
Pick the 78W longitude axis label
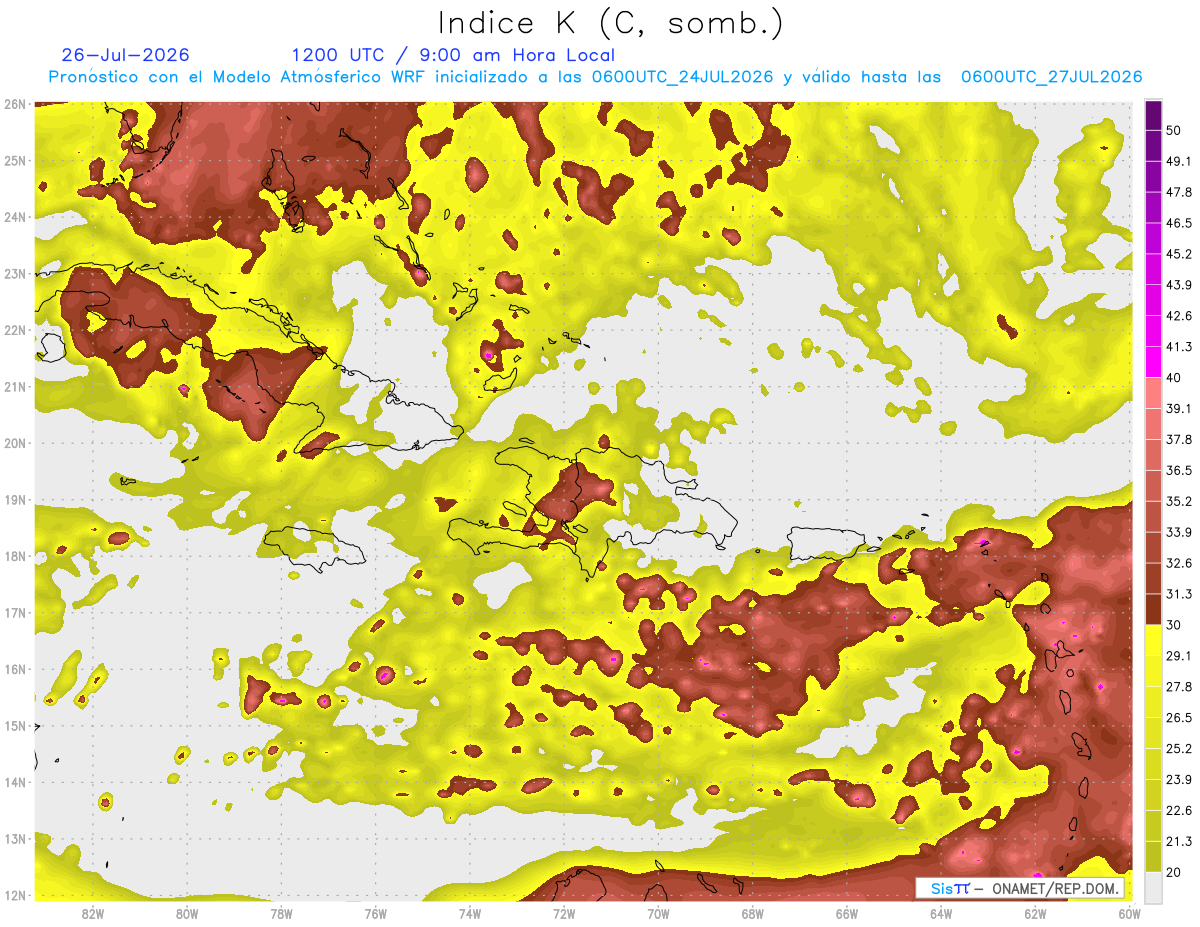tap(281, 913)
